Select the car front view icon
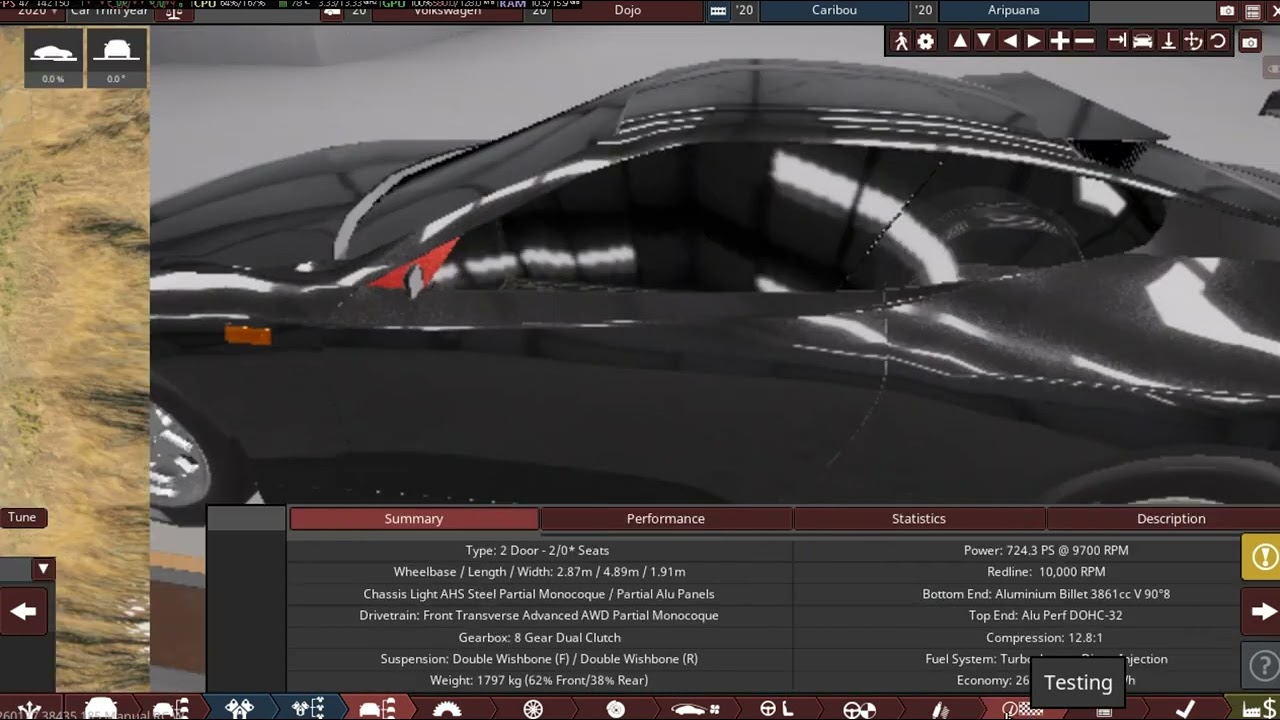 point(1142,41)
